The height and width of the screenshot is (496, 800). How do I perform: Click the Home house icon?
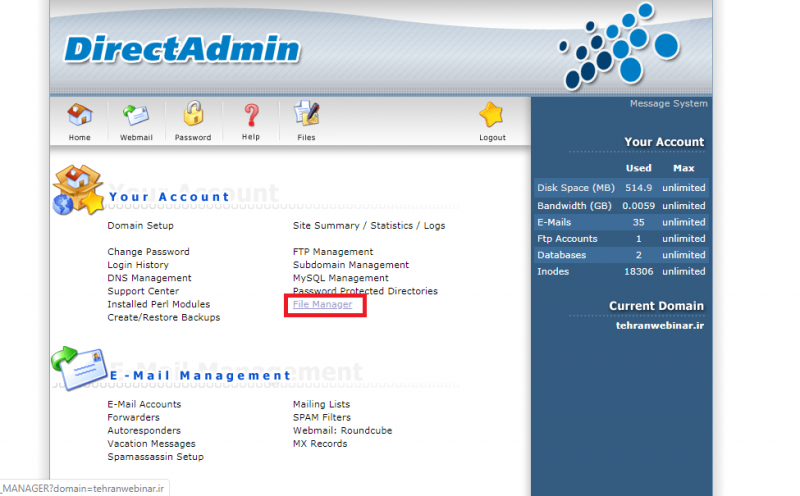pyautogui.click(x=80, y=115)
